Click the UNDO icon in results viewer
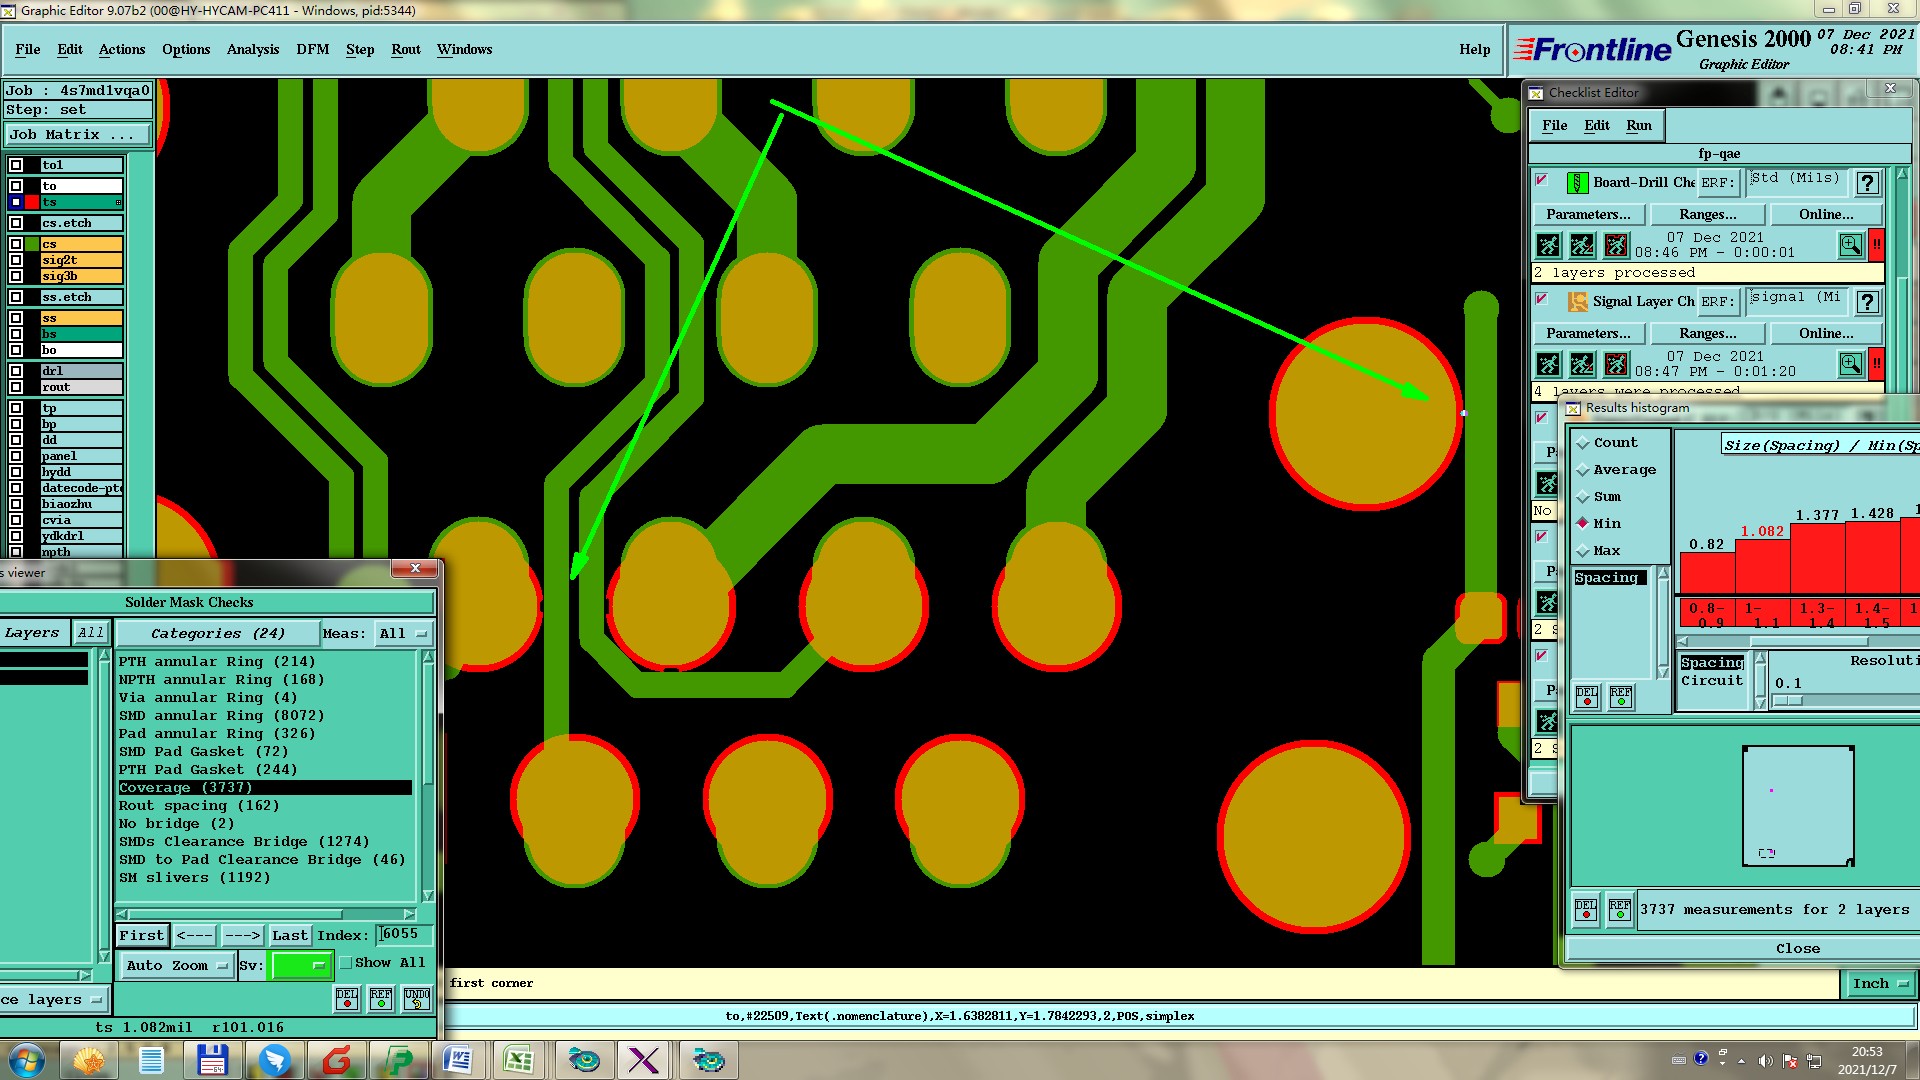 point(417,998)
